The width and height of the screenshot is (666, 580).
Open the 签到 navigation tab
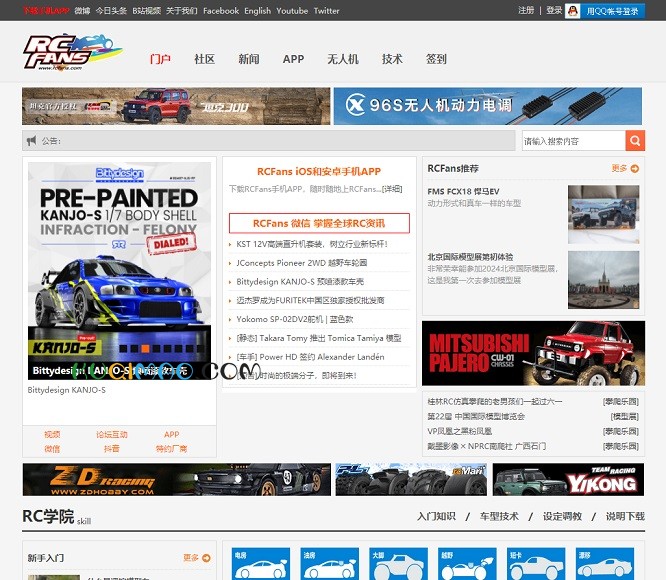pos(436,59)
